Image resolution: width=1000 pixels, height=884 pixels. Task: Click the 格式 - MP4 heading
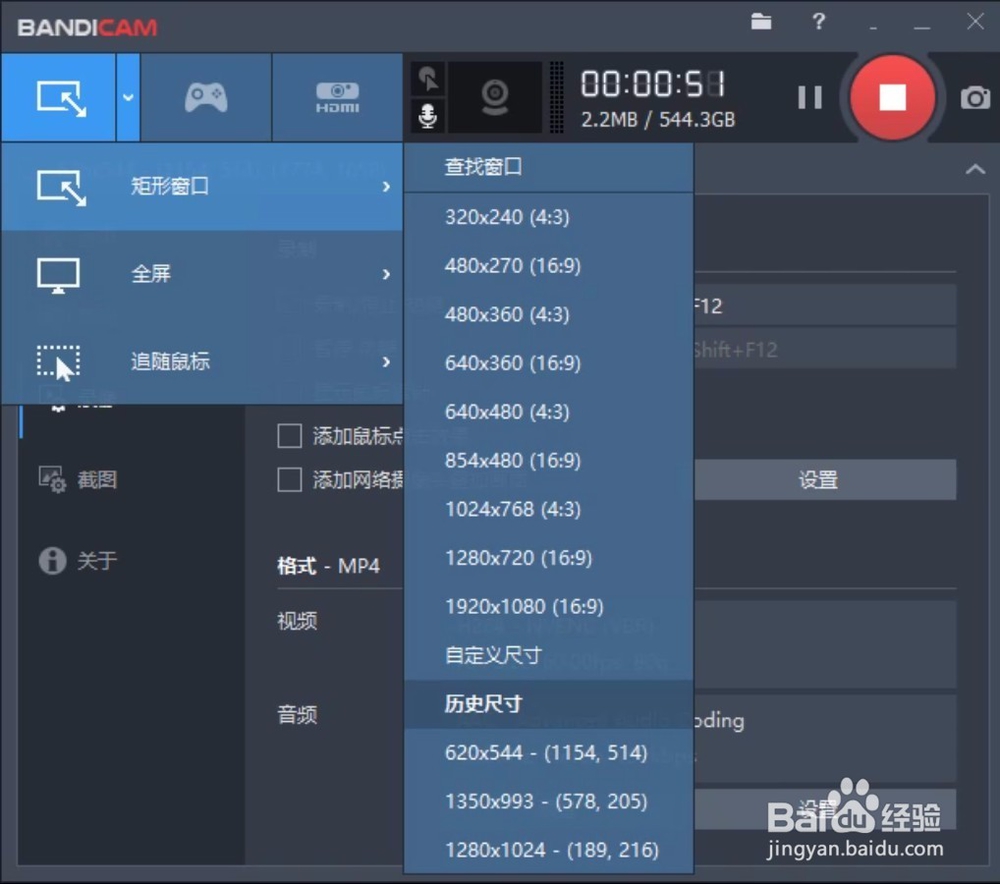(x=328, y=566)
